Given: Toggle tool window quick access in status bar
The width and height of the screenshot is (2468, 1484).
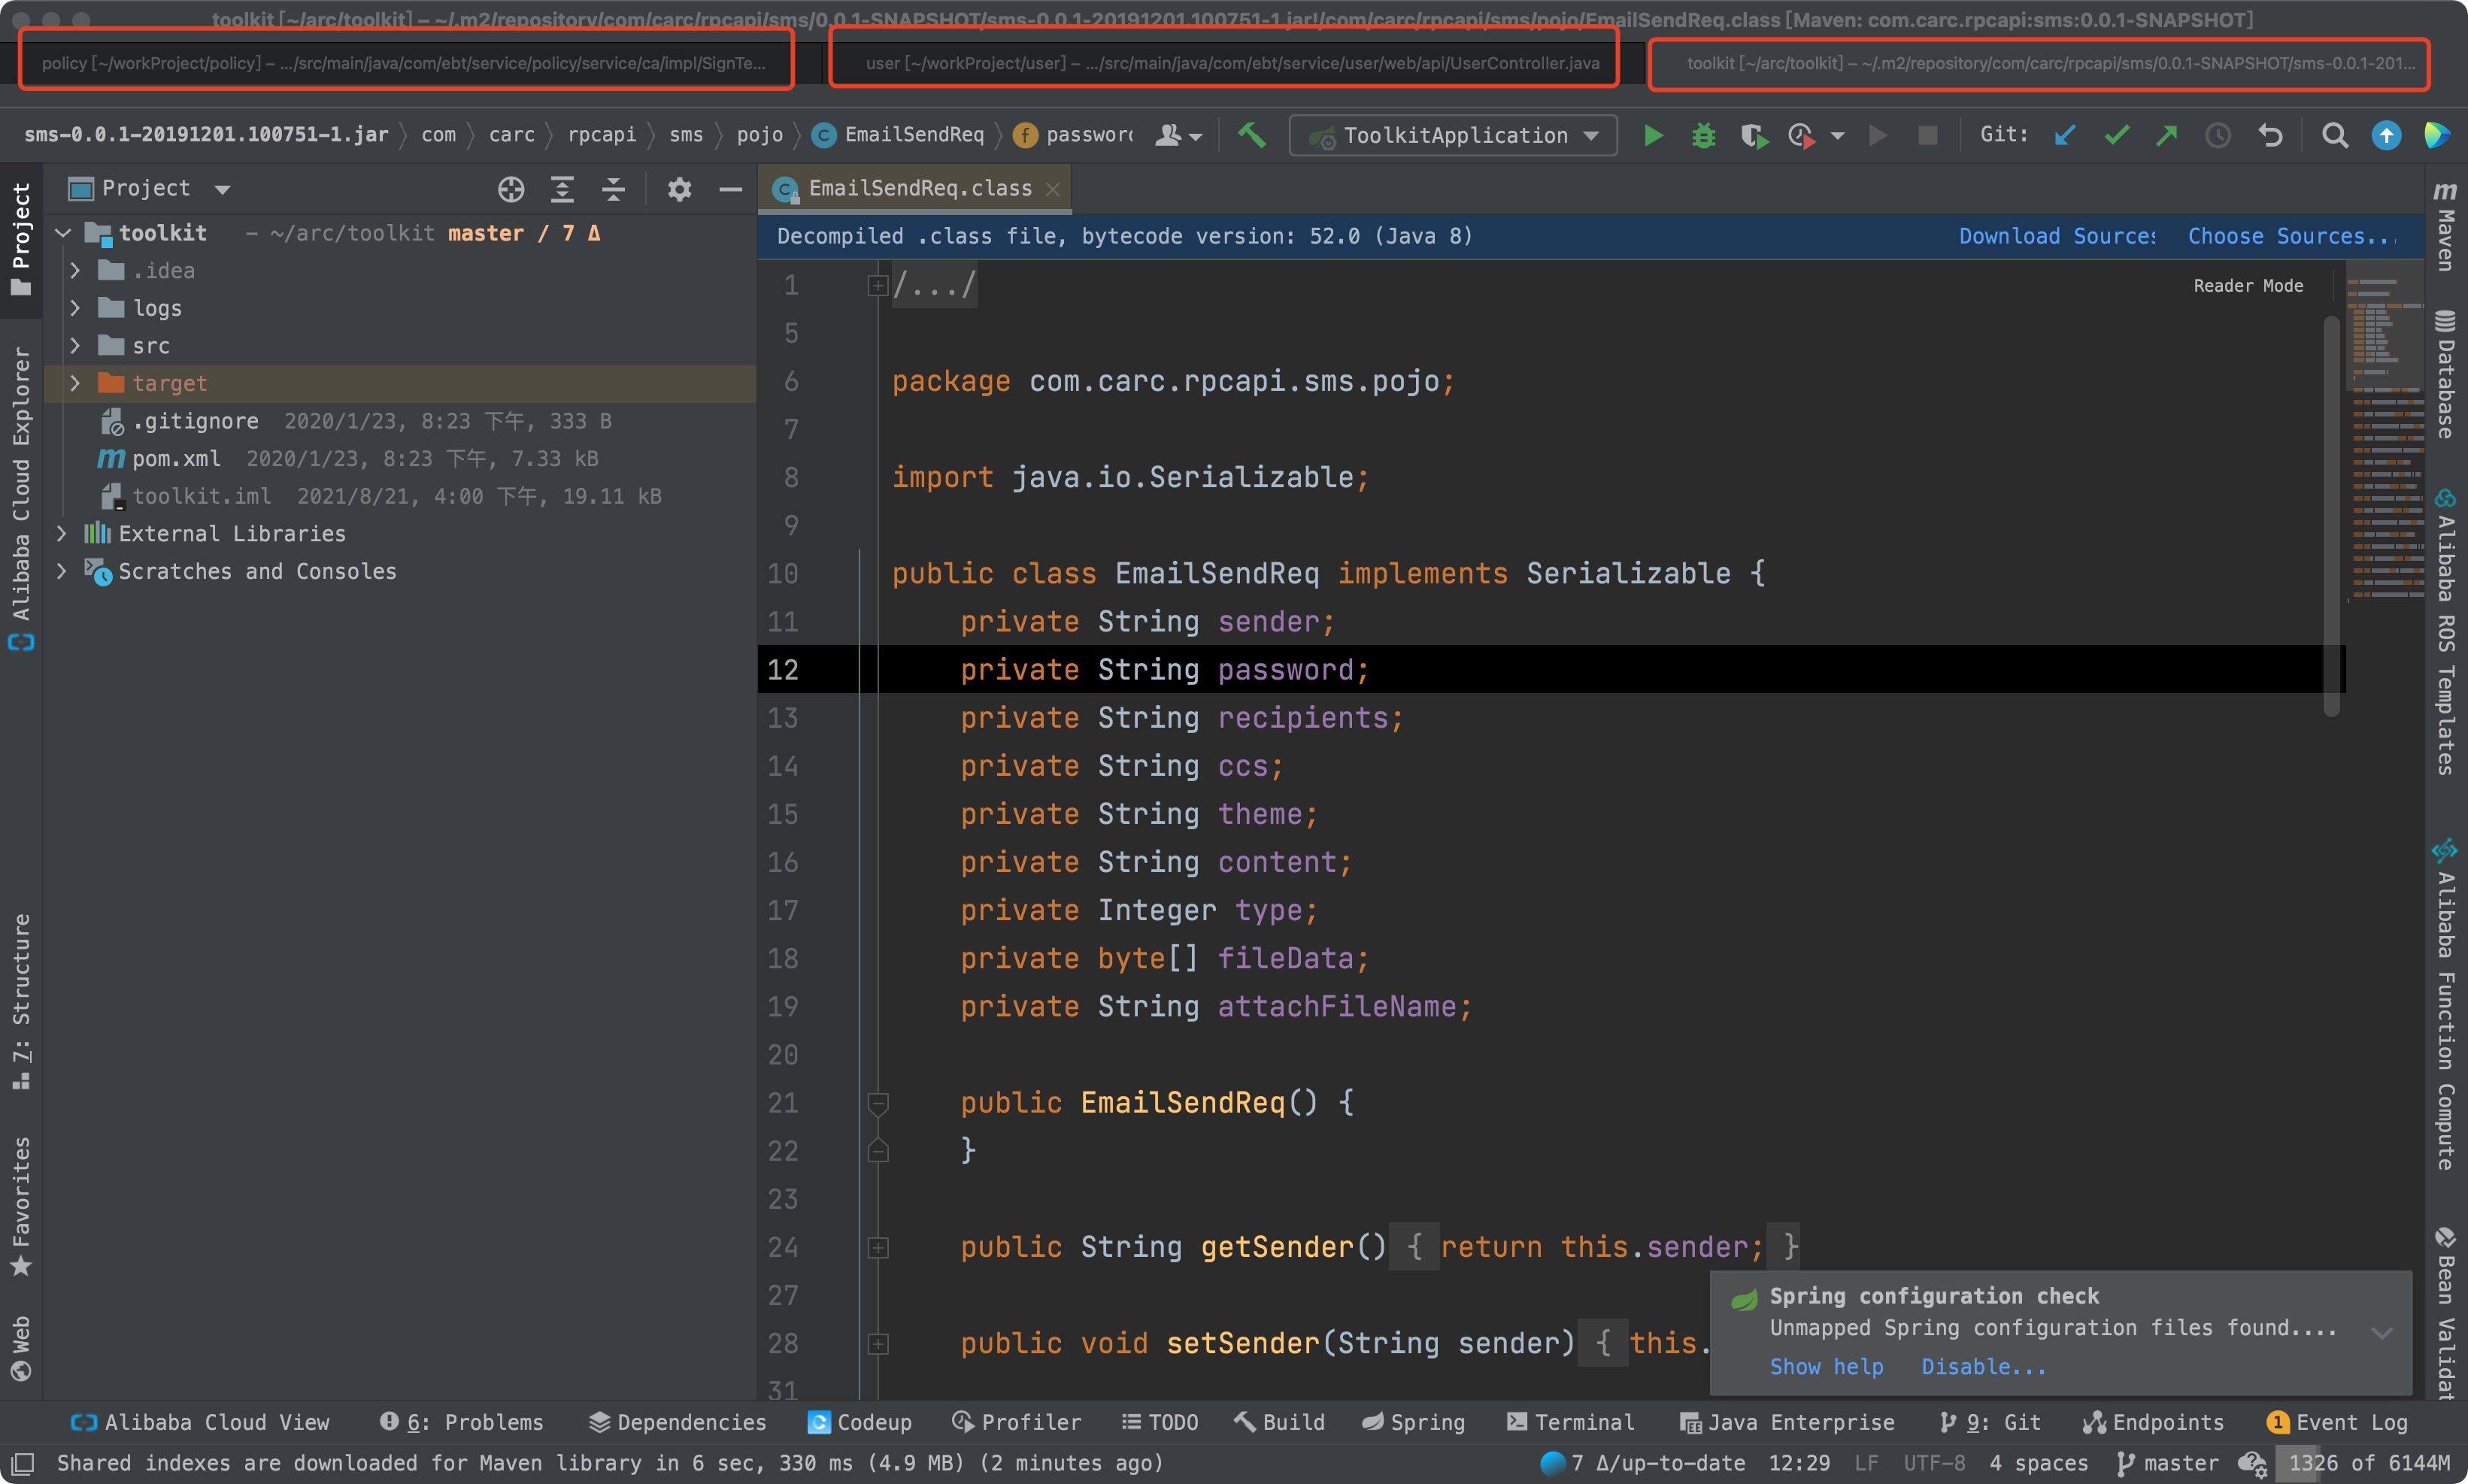Looking at the screenshot, I should point(22,1463).
